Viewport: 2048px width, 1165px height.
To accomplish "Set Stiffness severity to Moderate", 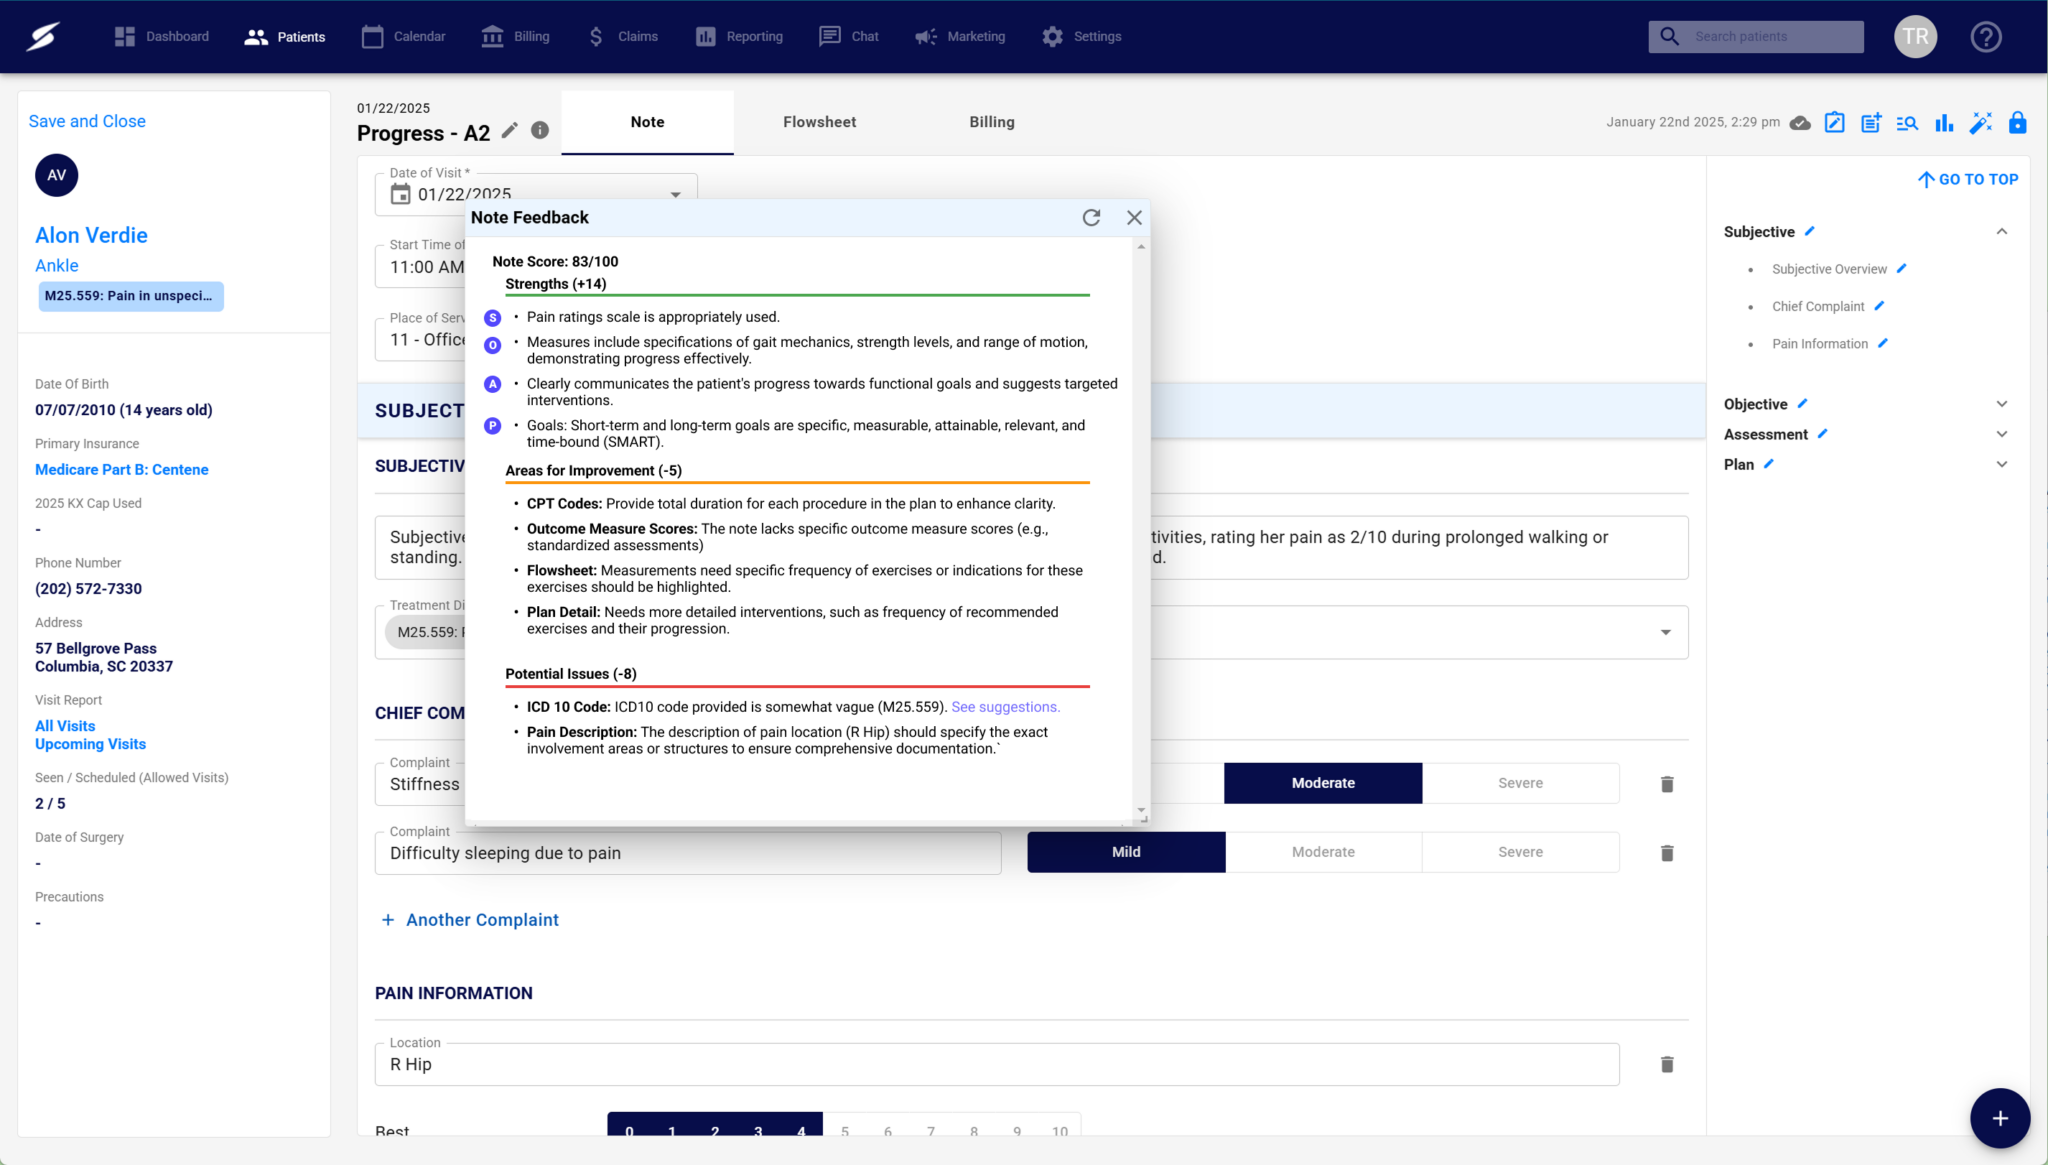I will click(x=1322, y=783).
